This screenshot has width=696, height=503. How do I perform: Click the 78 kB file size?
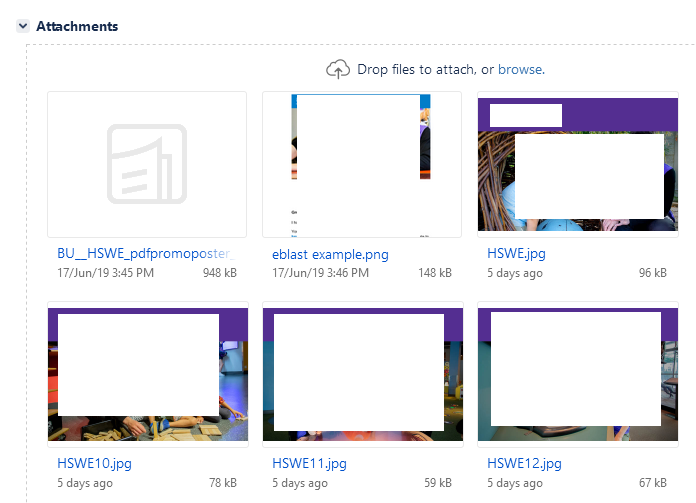223,483
